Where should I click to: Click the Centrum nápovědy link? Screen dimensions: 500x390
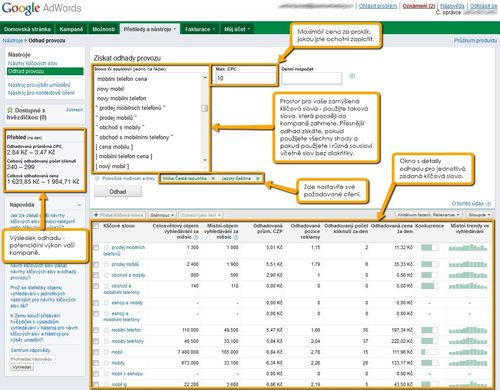click(x=30, y=350)
